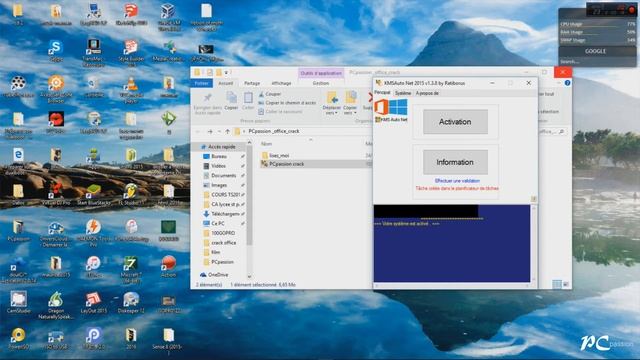The image size is (640, 360).
Task: Click the FL Studio 11 desktop icon
Action: click(131, 193)
